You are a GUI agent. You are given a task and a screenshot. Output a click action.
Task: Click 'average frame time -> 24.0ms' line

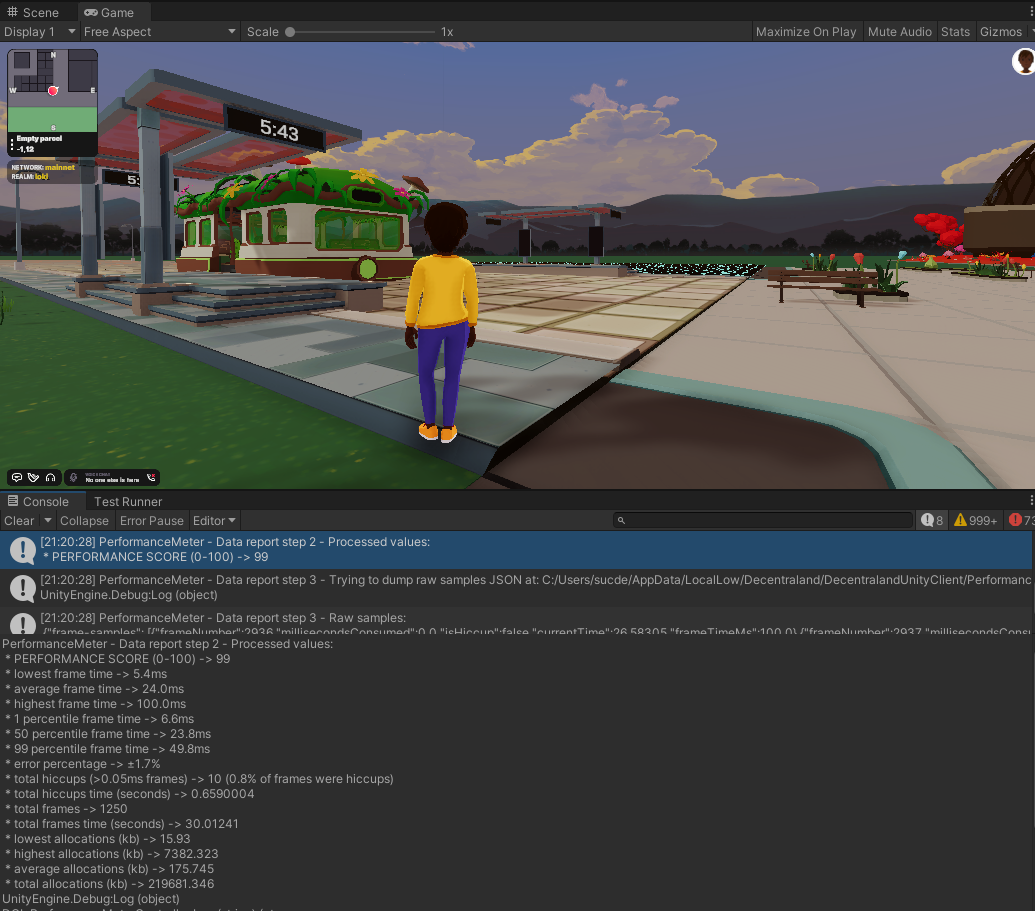(x=94, y=689)
